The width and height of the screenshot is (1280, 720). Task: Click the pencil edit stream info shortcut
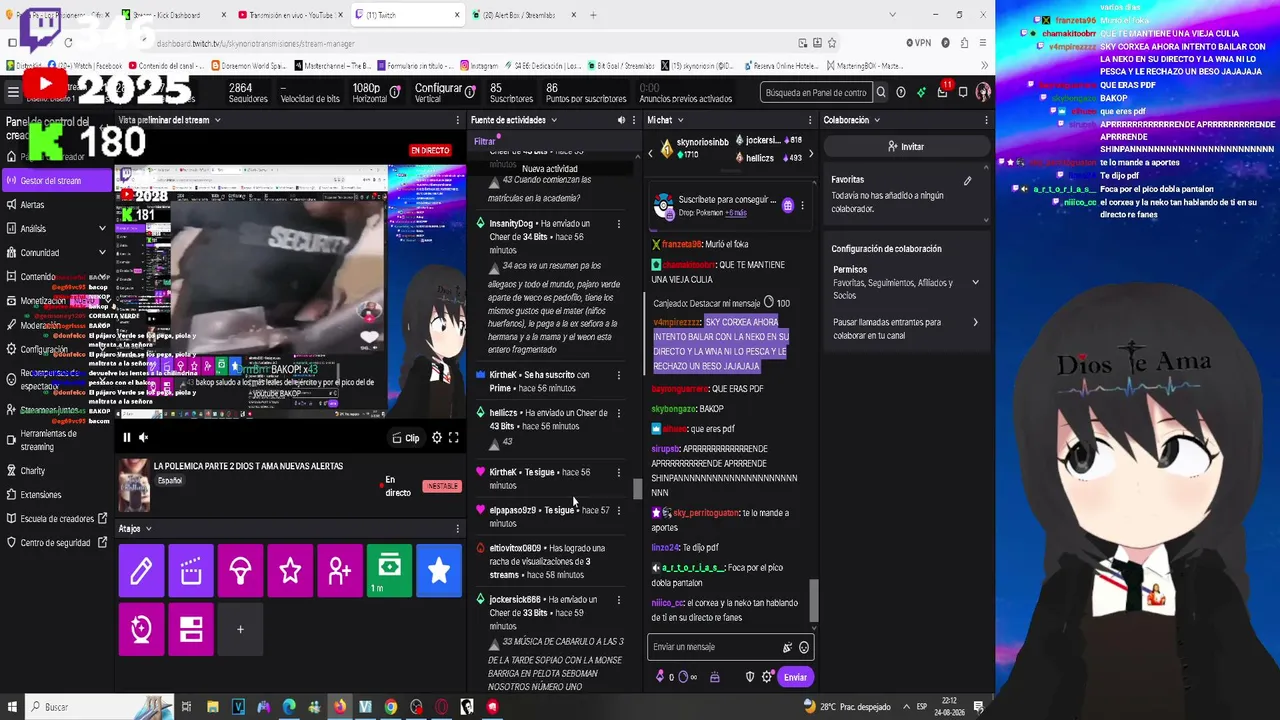pyautogui.click(x=141, y=570)
